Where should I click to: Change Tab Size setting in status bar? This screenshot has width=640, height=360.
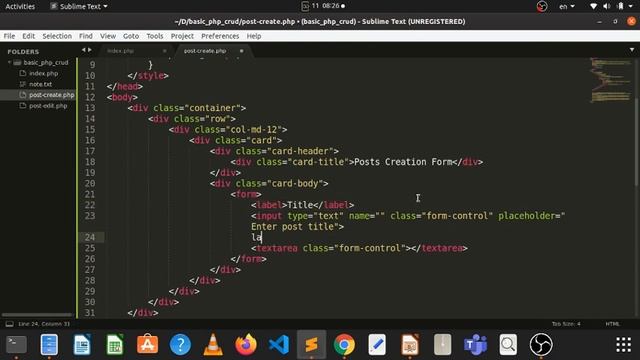566,324
